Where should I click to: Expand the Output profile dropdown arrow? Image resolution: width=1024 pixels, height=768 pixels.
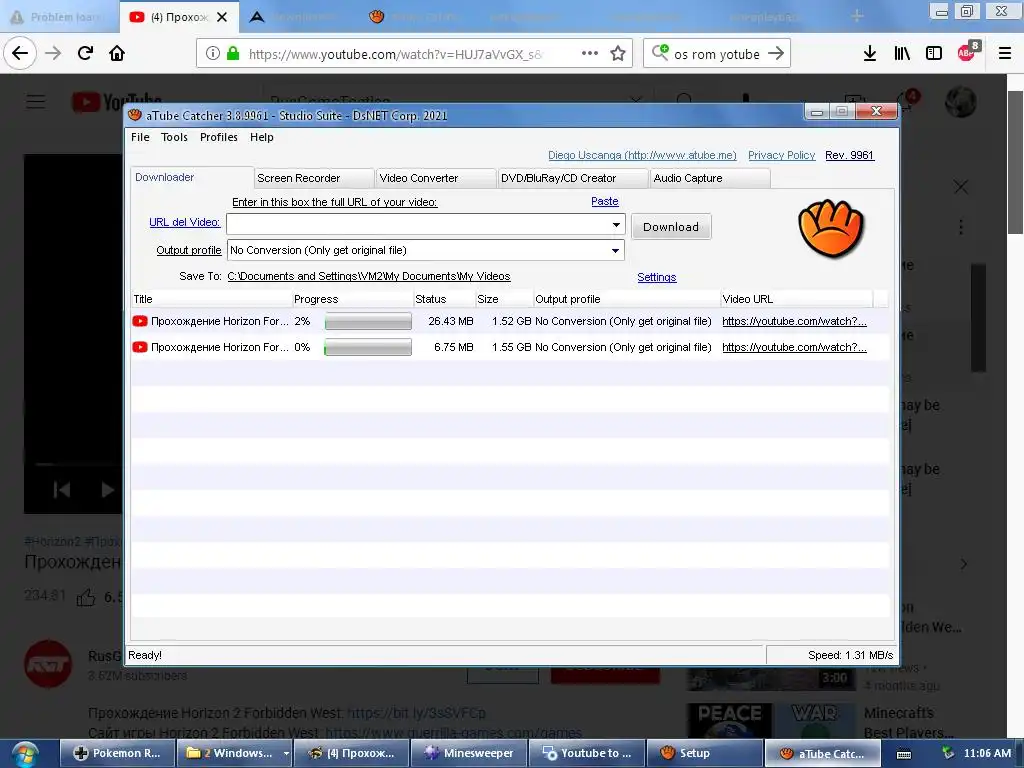(x=615, y=250)
